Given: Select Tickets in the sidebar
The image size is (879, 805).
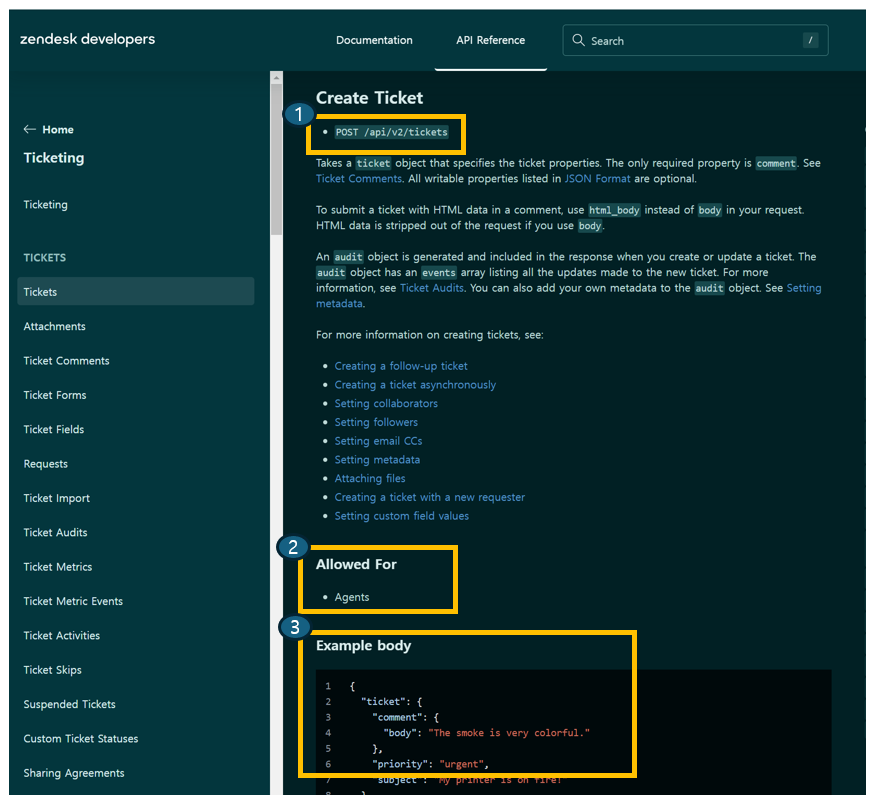Looking at the screenshot, I should click(x=136, y=292).
